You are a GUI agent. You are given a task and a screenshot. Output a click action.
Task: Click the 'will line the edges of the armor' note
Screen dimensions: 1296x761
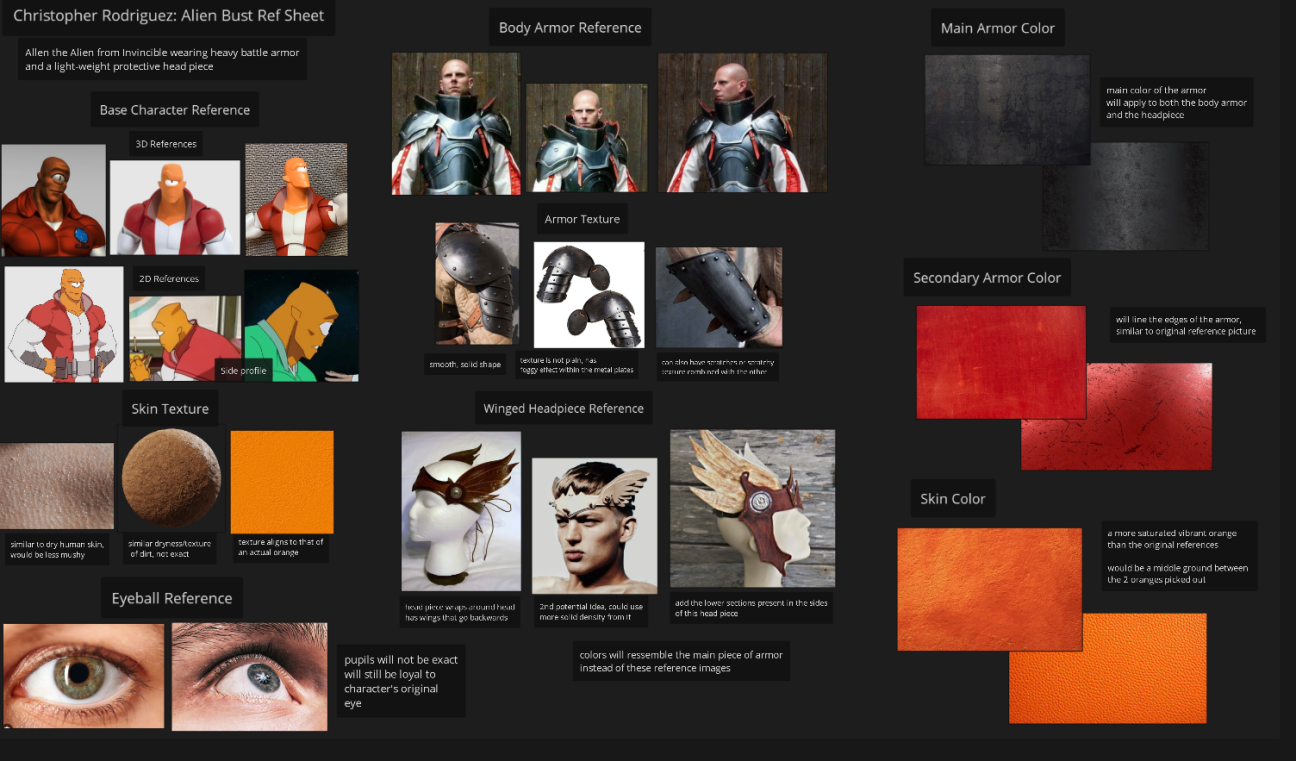(1187, 325)
